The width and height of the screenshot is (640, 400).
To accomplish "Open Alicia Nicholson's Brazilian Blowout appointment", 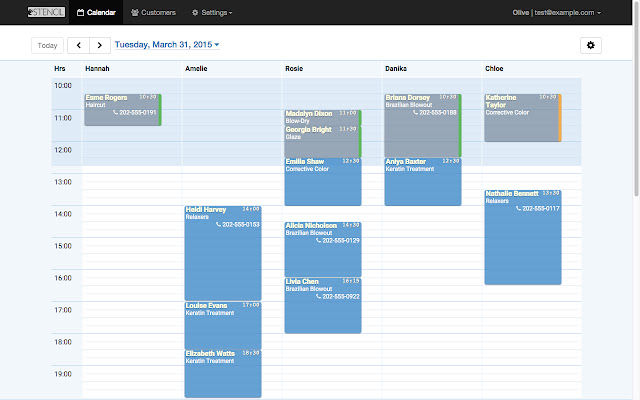I will tap(322, 249).
